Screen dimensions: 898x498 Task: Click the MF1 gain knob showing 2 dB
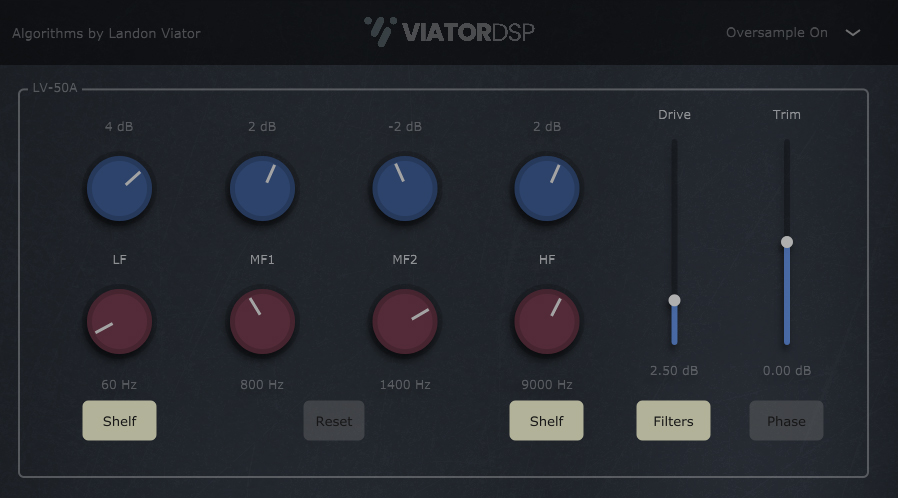click(262, 188)
